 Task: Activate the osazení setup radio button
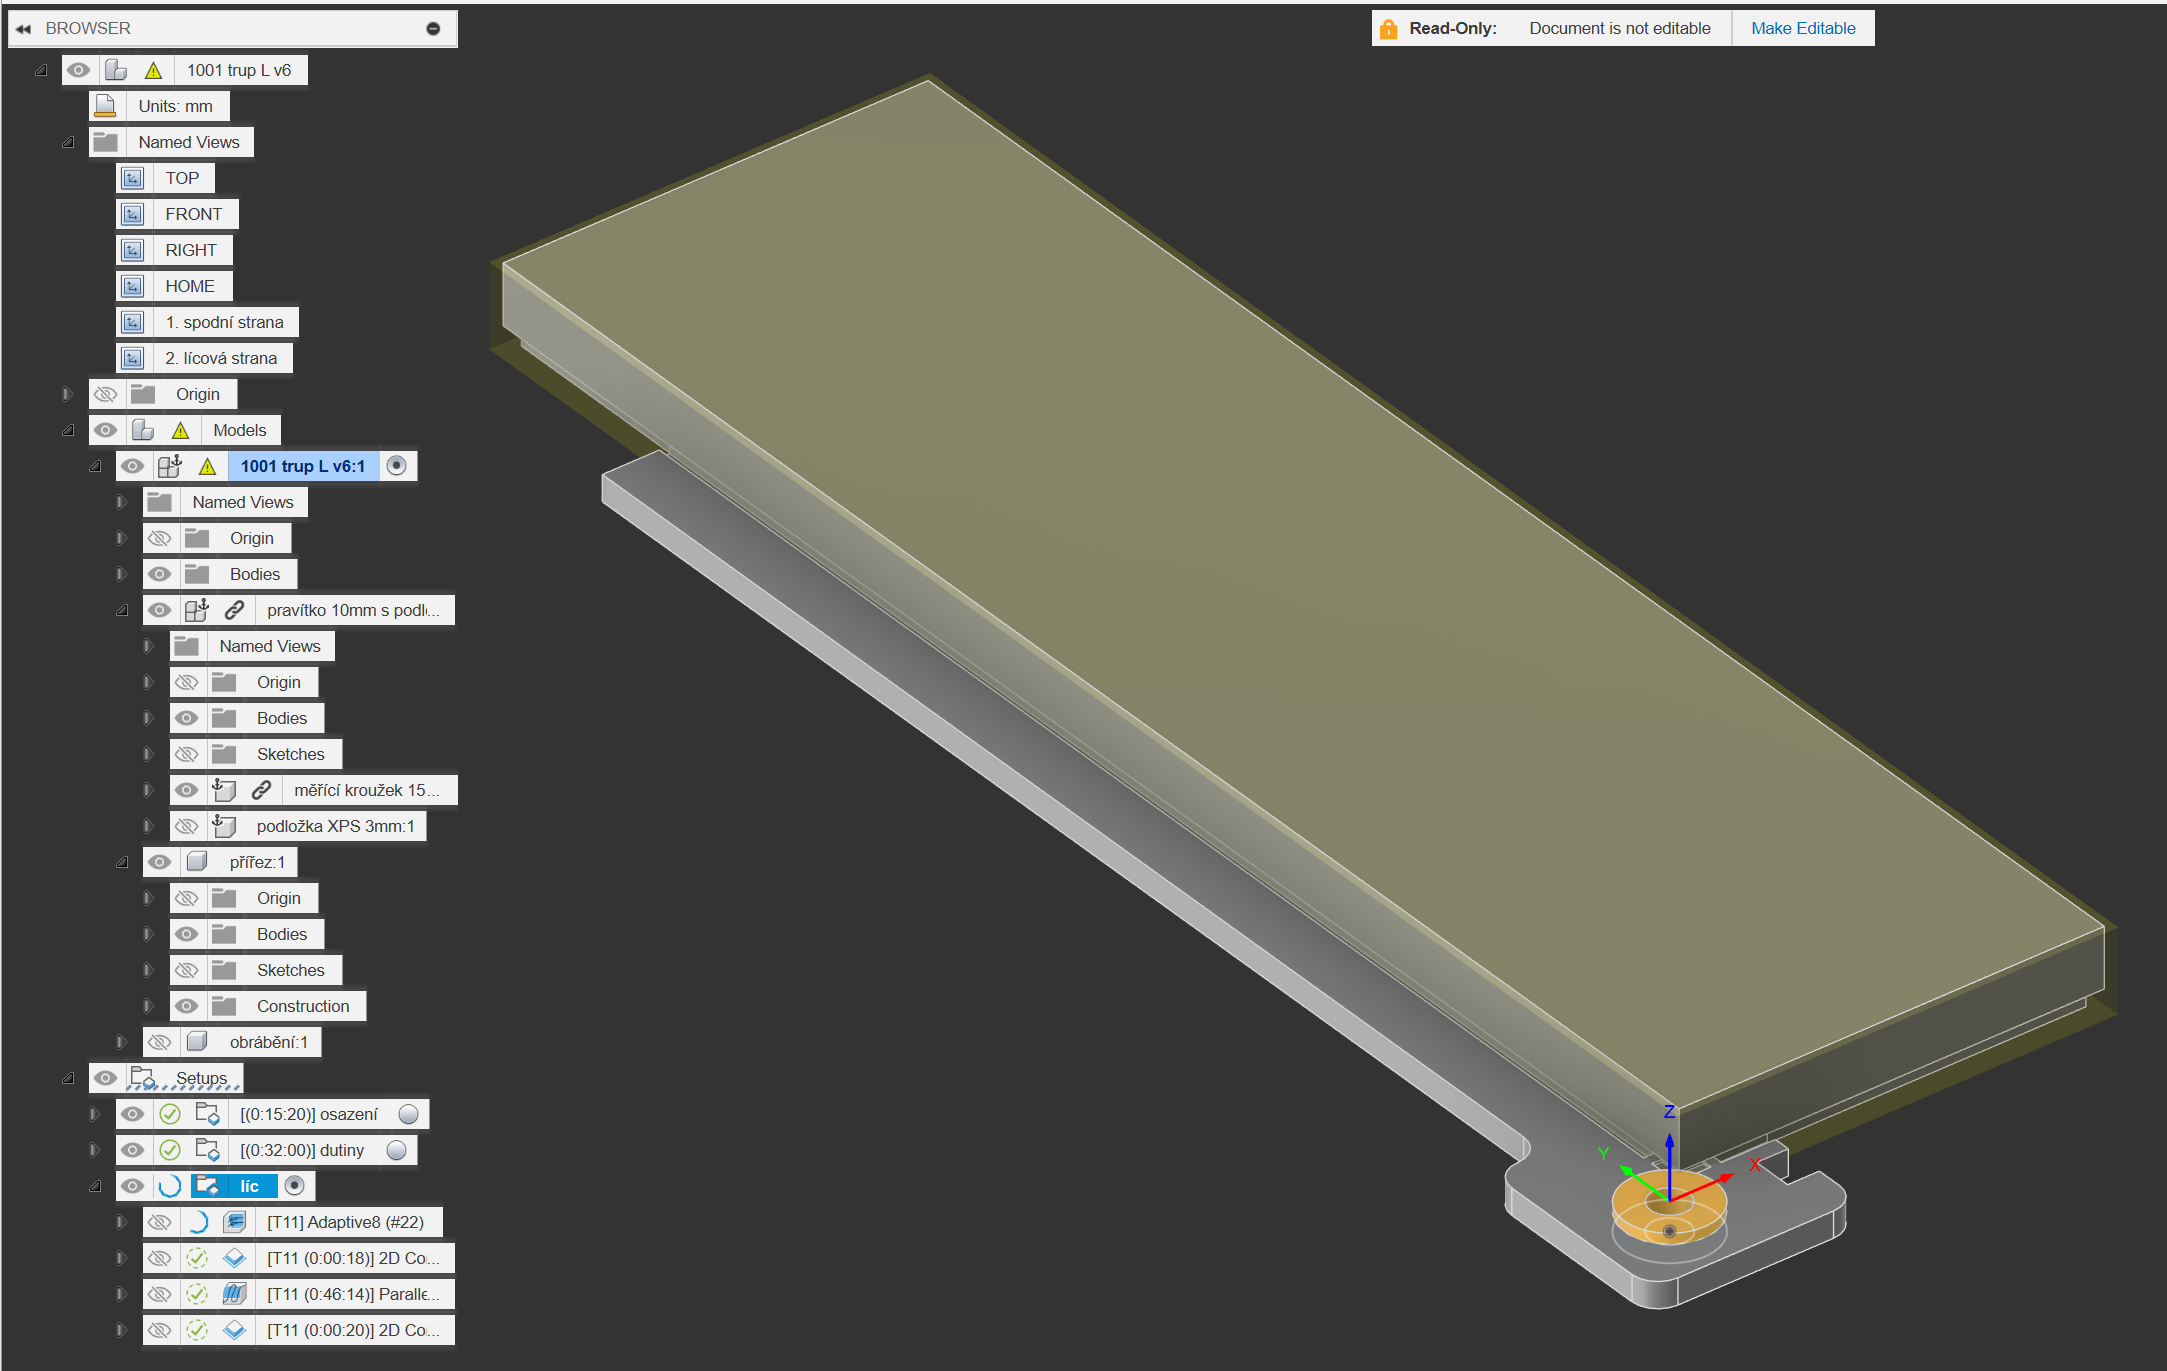[x=408, y=1114]
